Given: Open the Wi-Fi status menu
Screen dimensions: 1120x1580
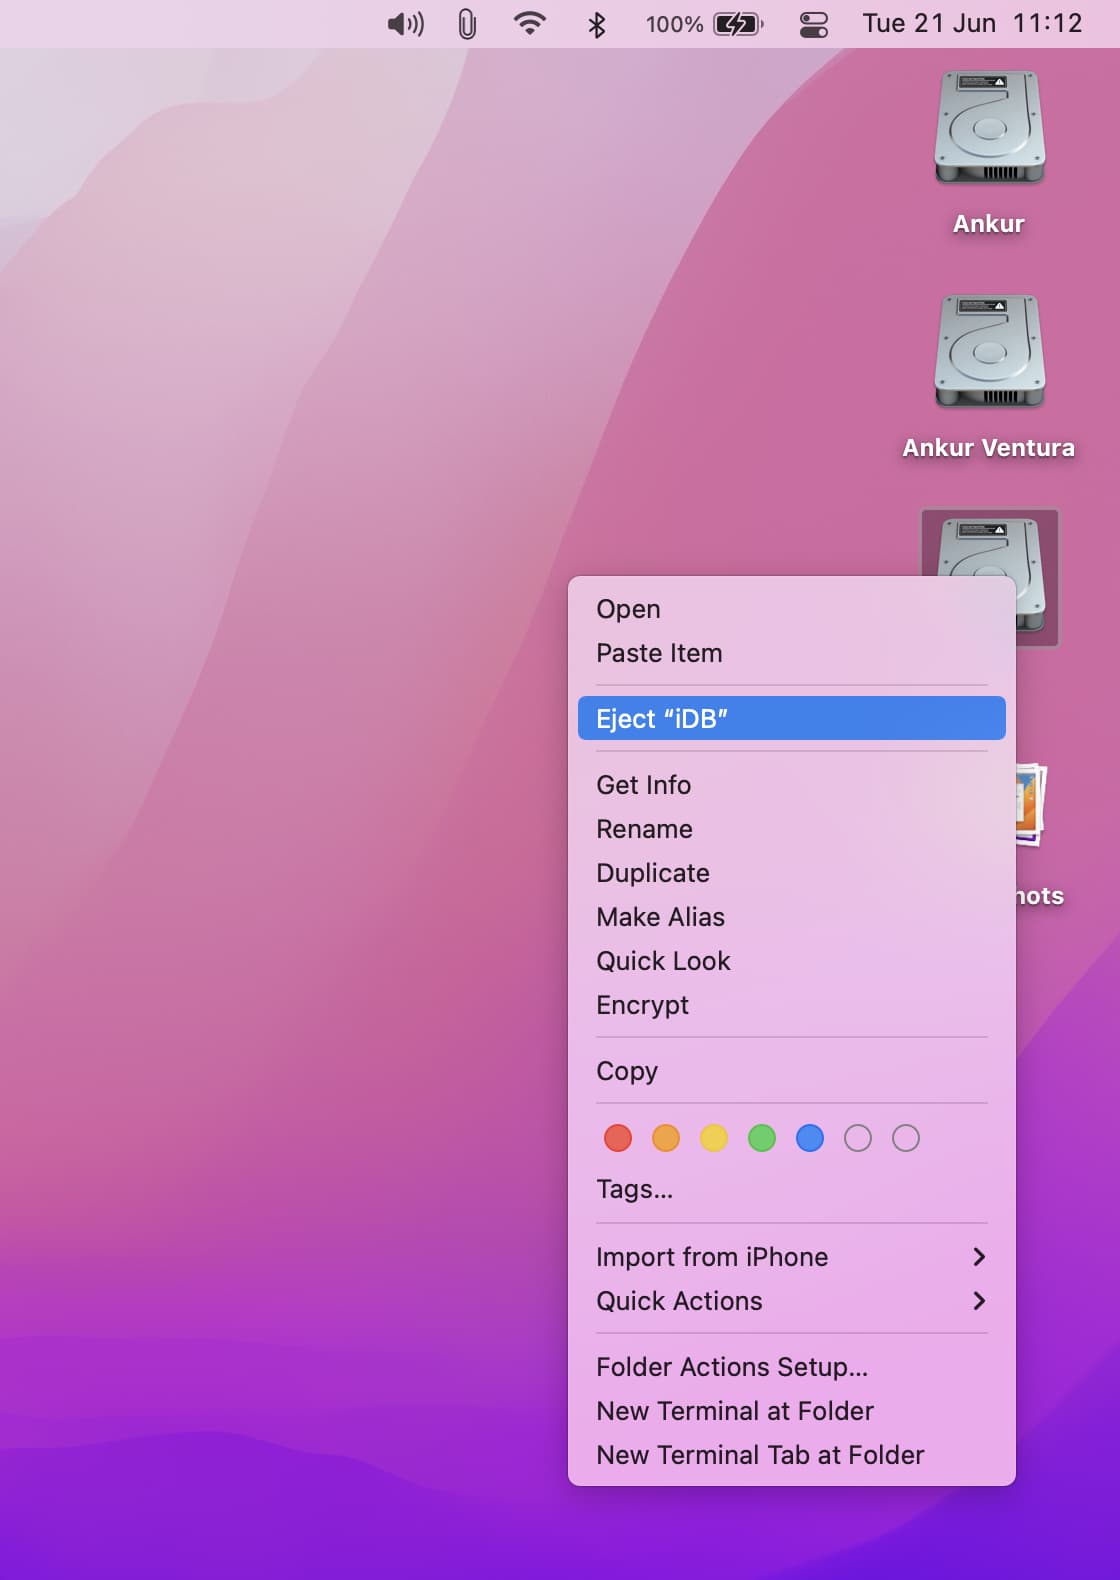Looking at the screenshot, I should coord(529,24).
